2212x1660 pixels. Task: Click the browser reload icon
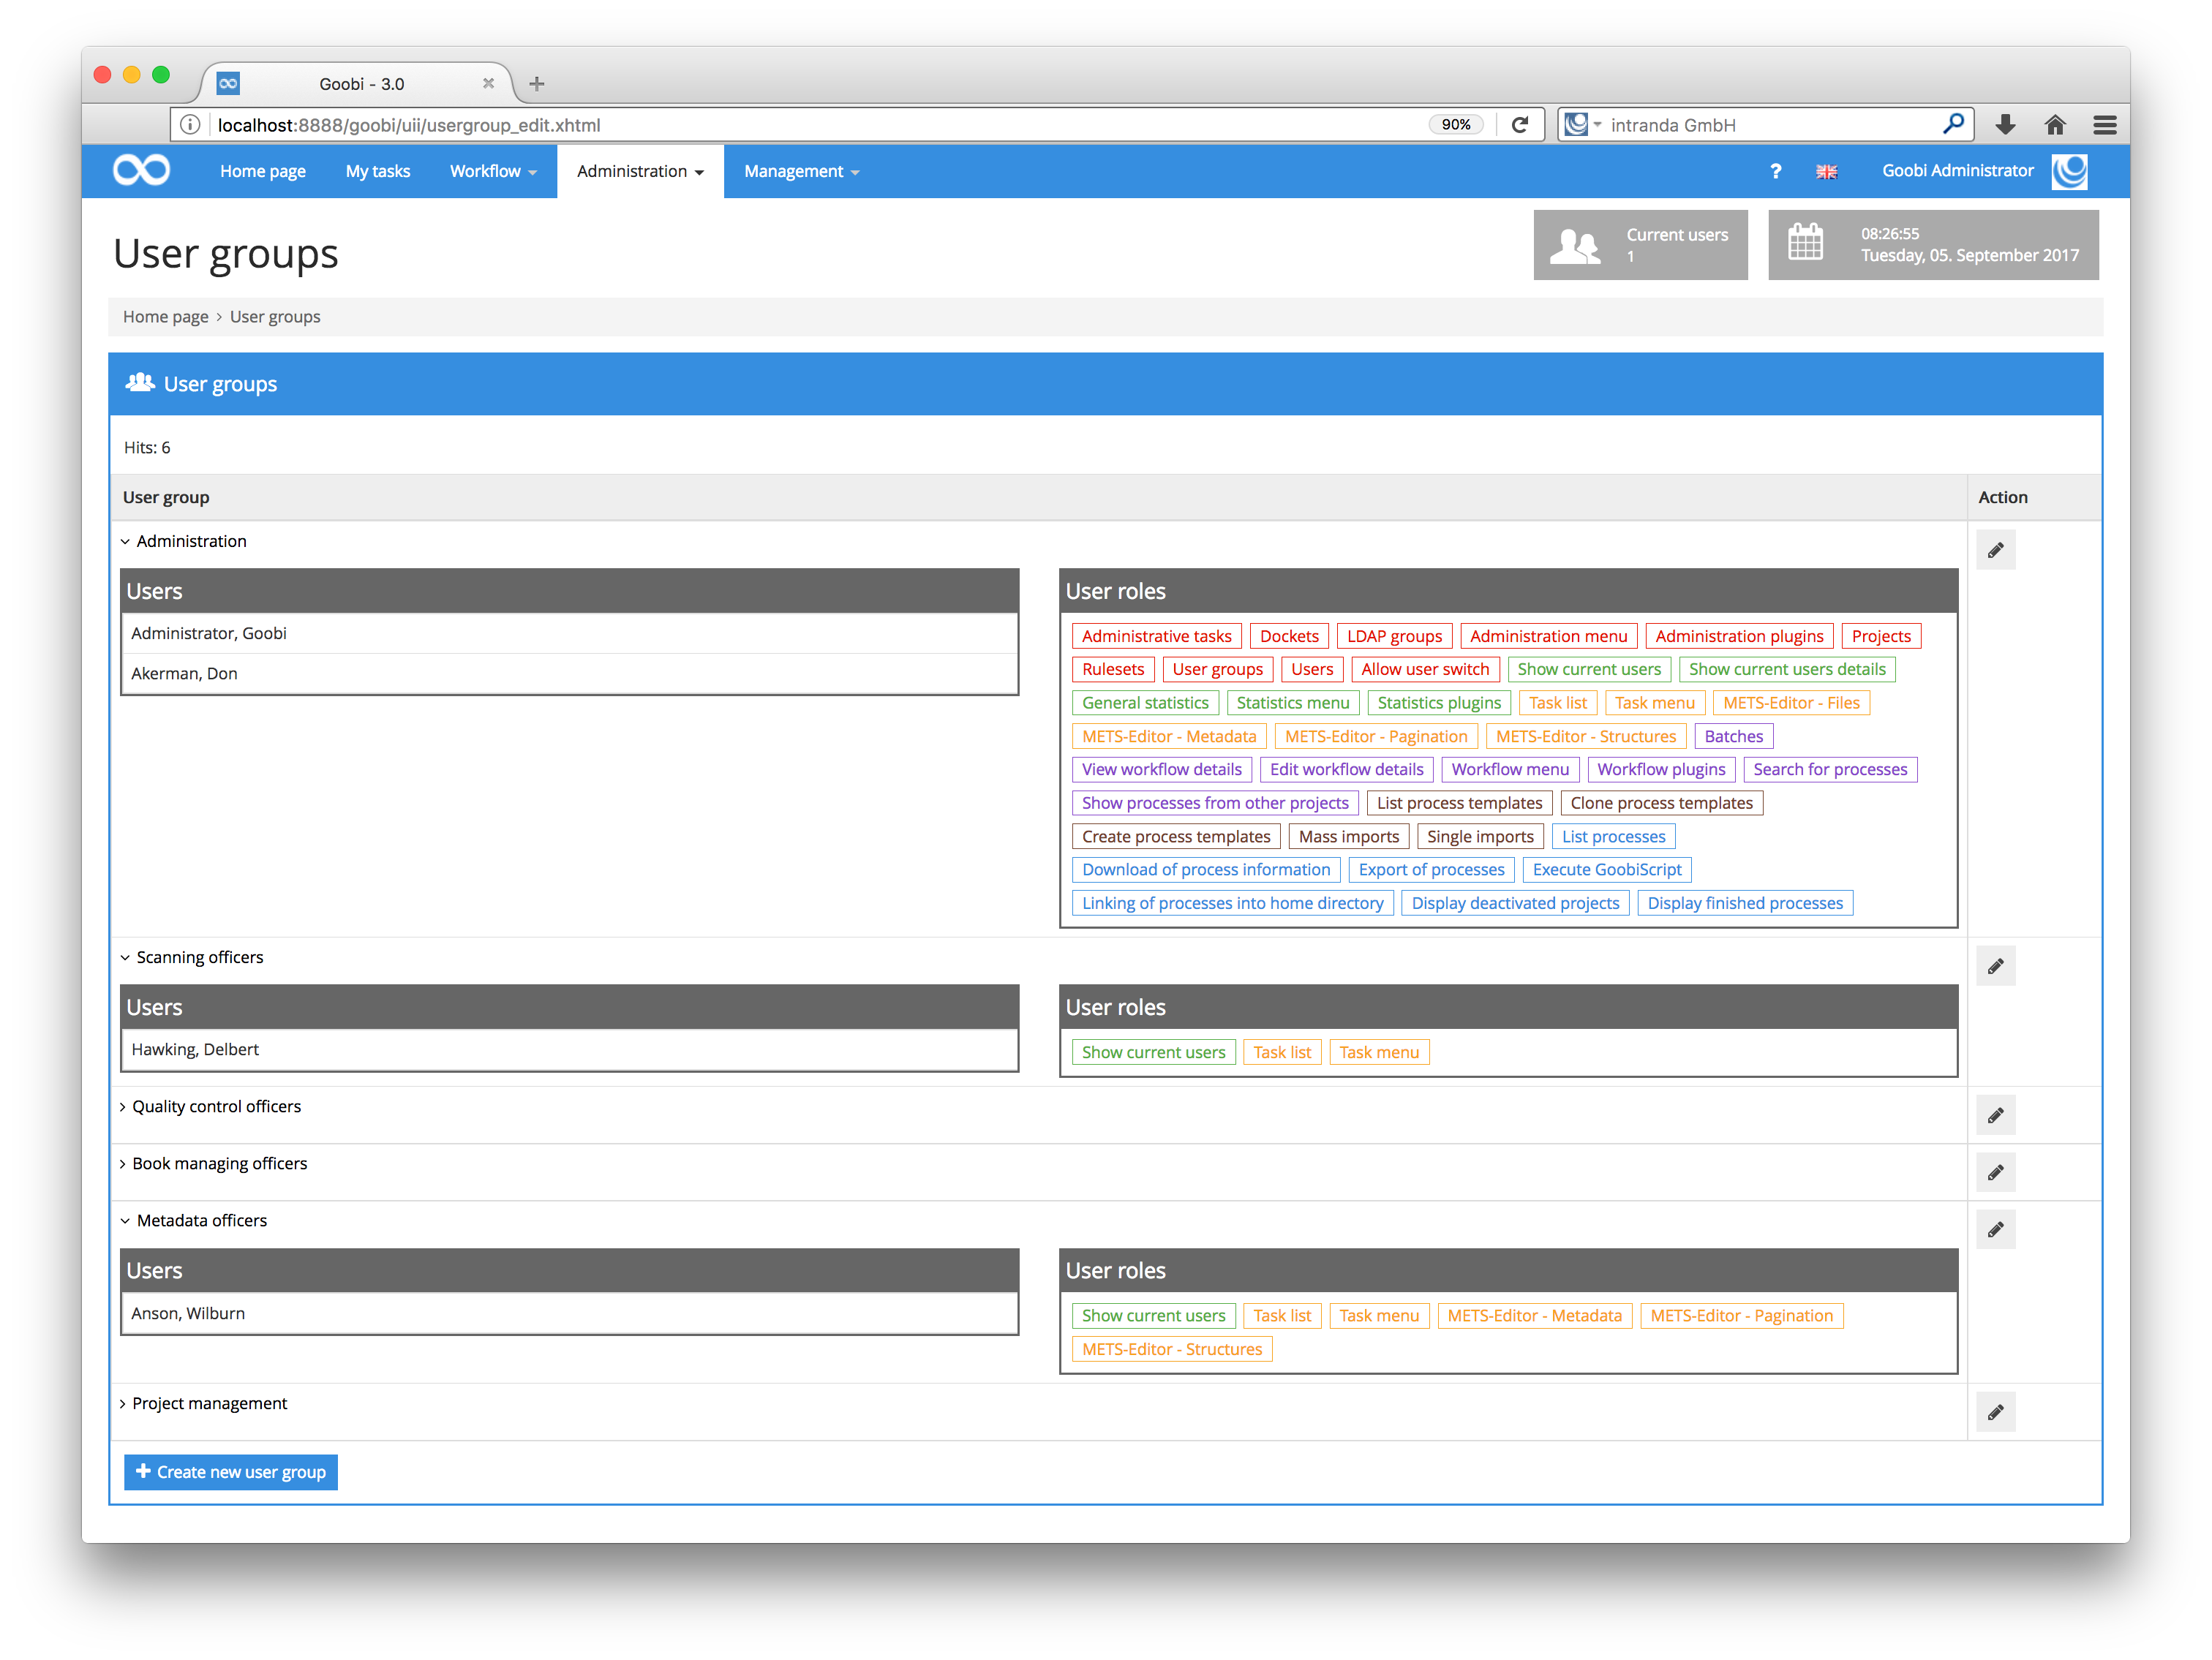(1520, 124)
